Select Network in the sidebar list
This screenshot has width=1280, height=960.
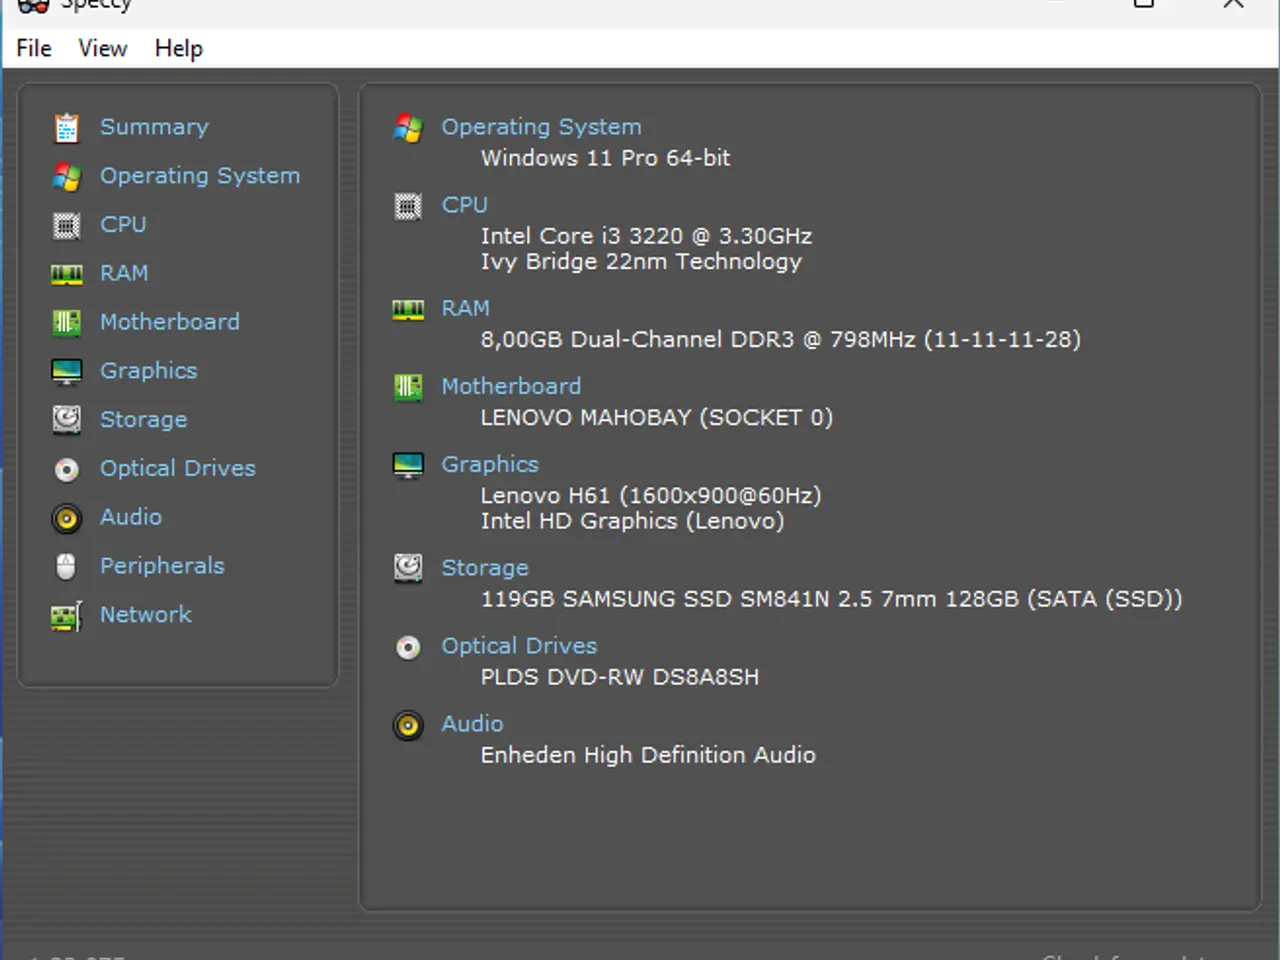pos(146,614)
